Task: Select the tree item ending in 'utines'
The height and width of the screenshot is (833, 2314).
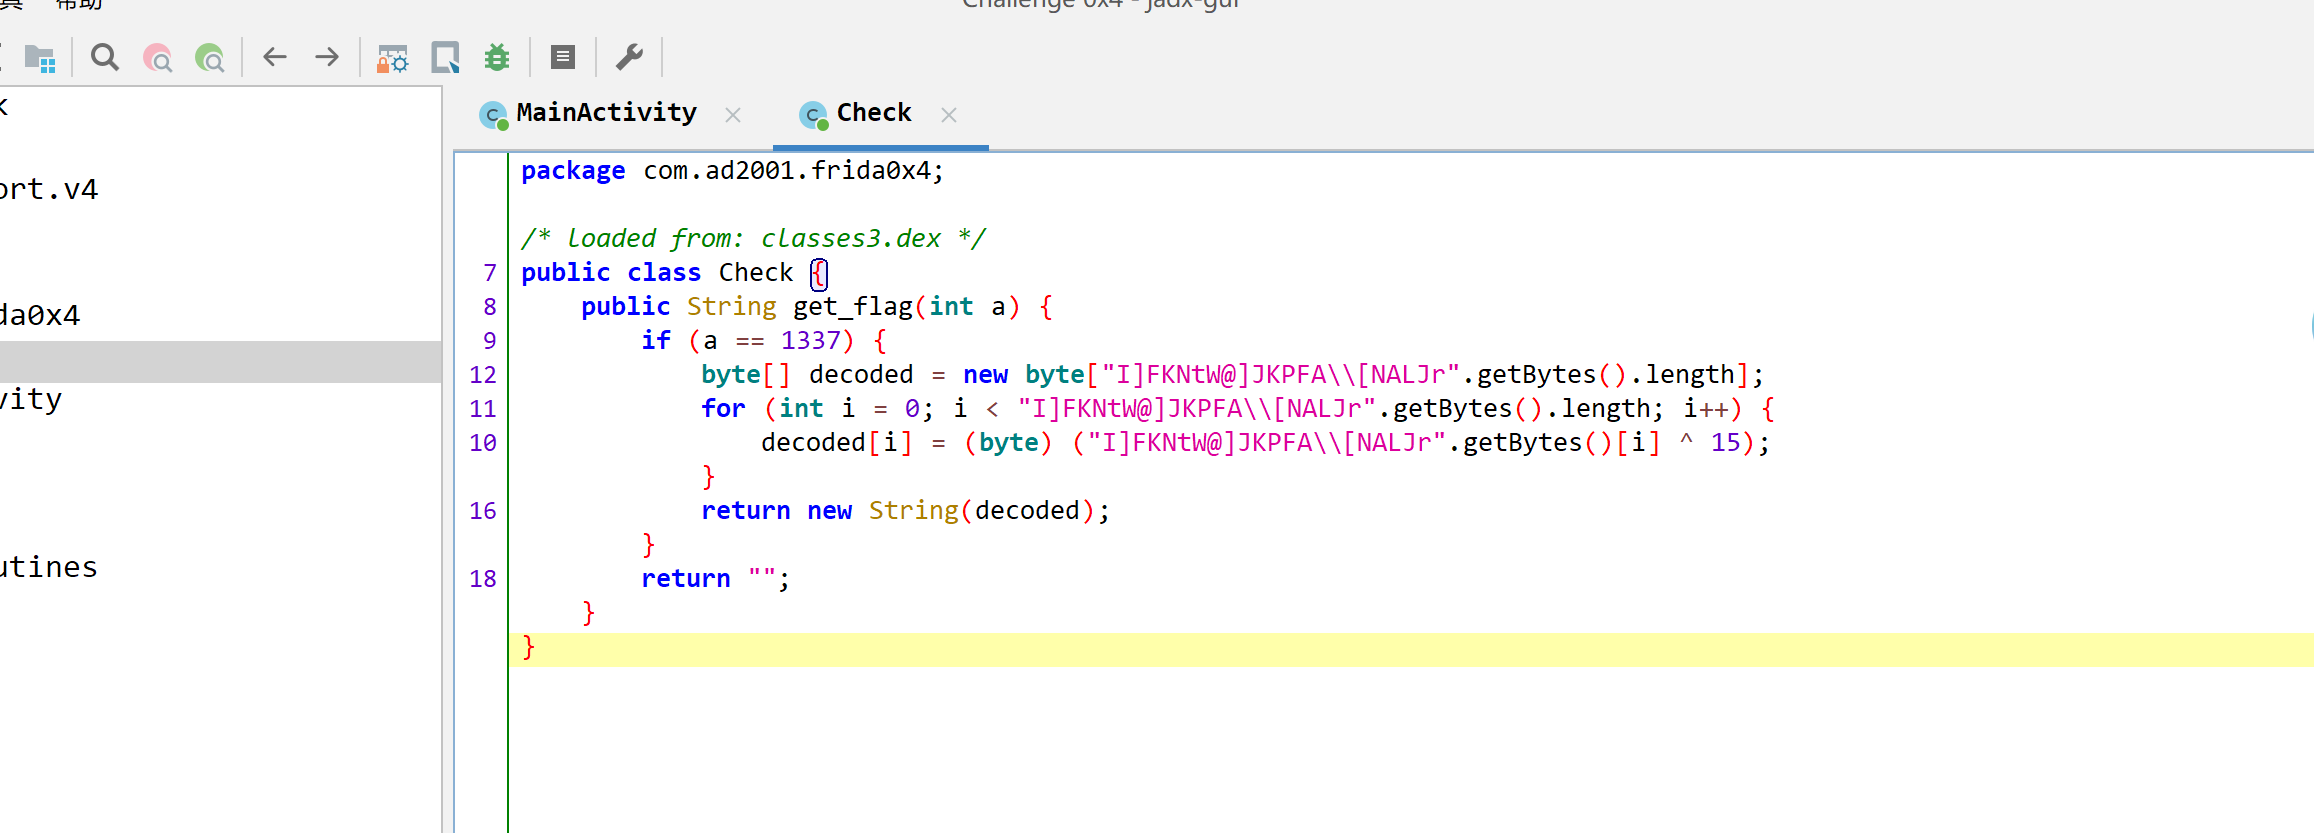Action: (48, 568)
